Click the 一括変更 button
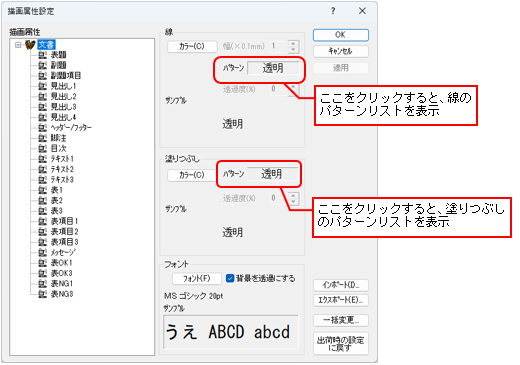Image resolution: width=520 pixels, height=365 pixels. [x=341, y=321]
